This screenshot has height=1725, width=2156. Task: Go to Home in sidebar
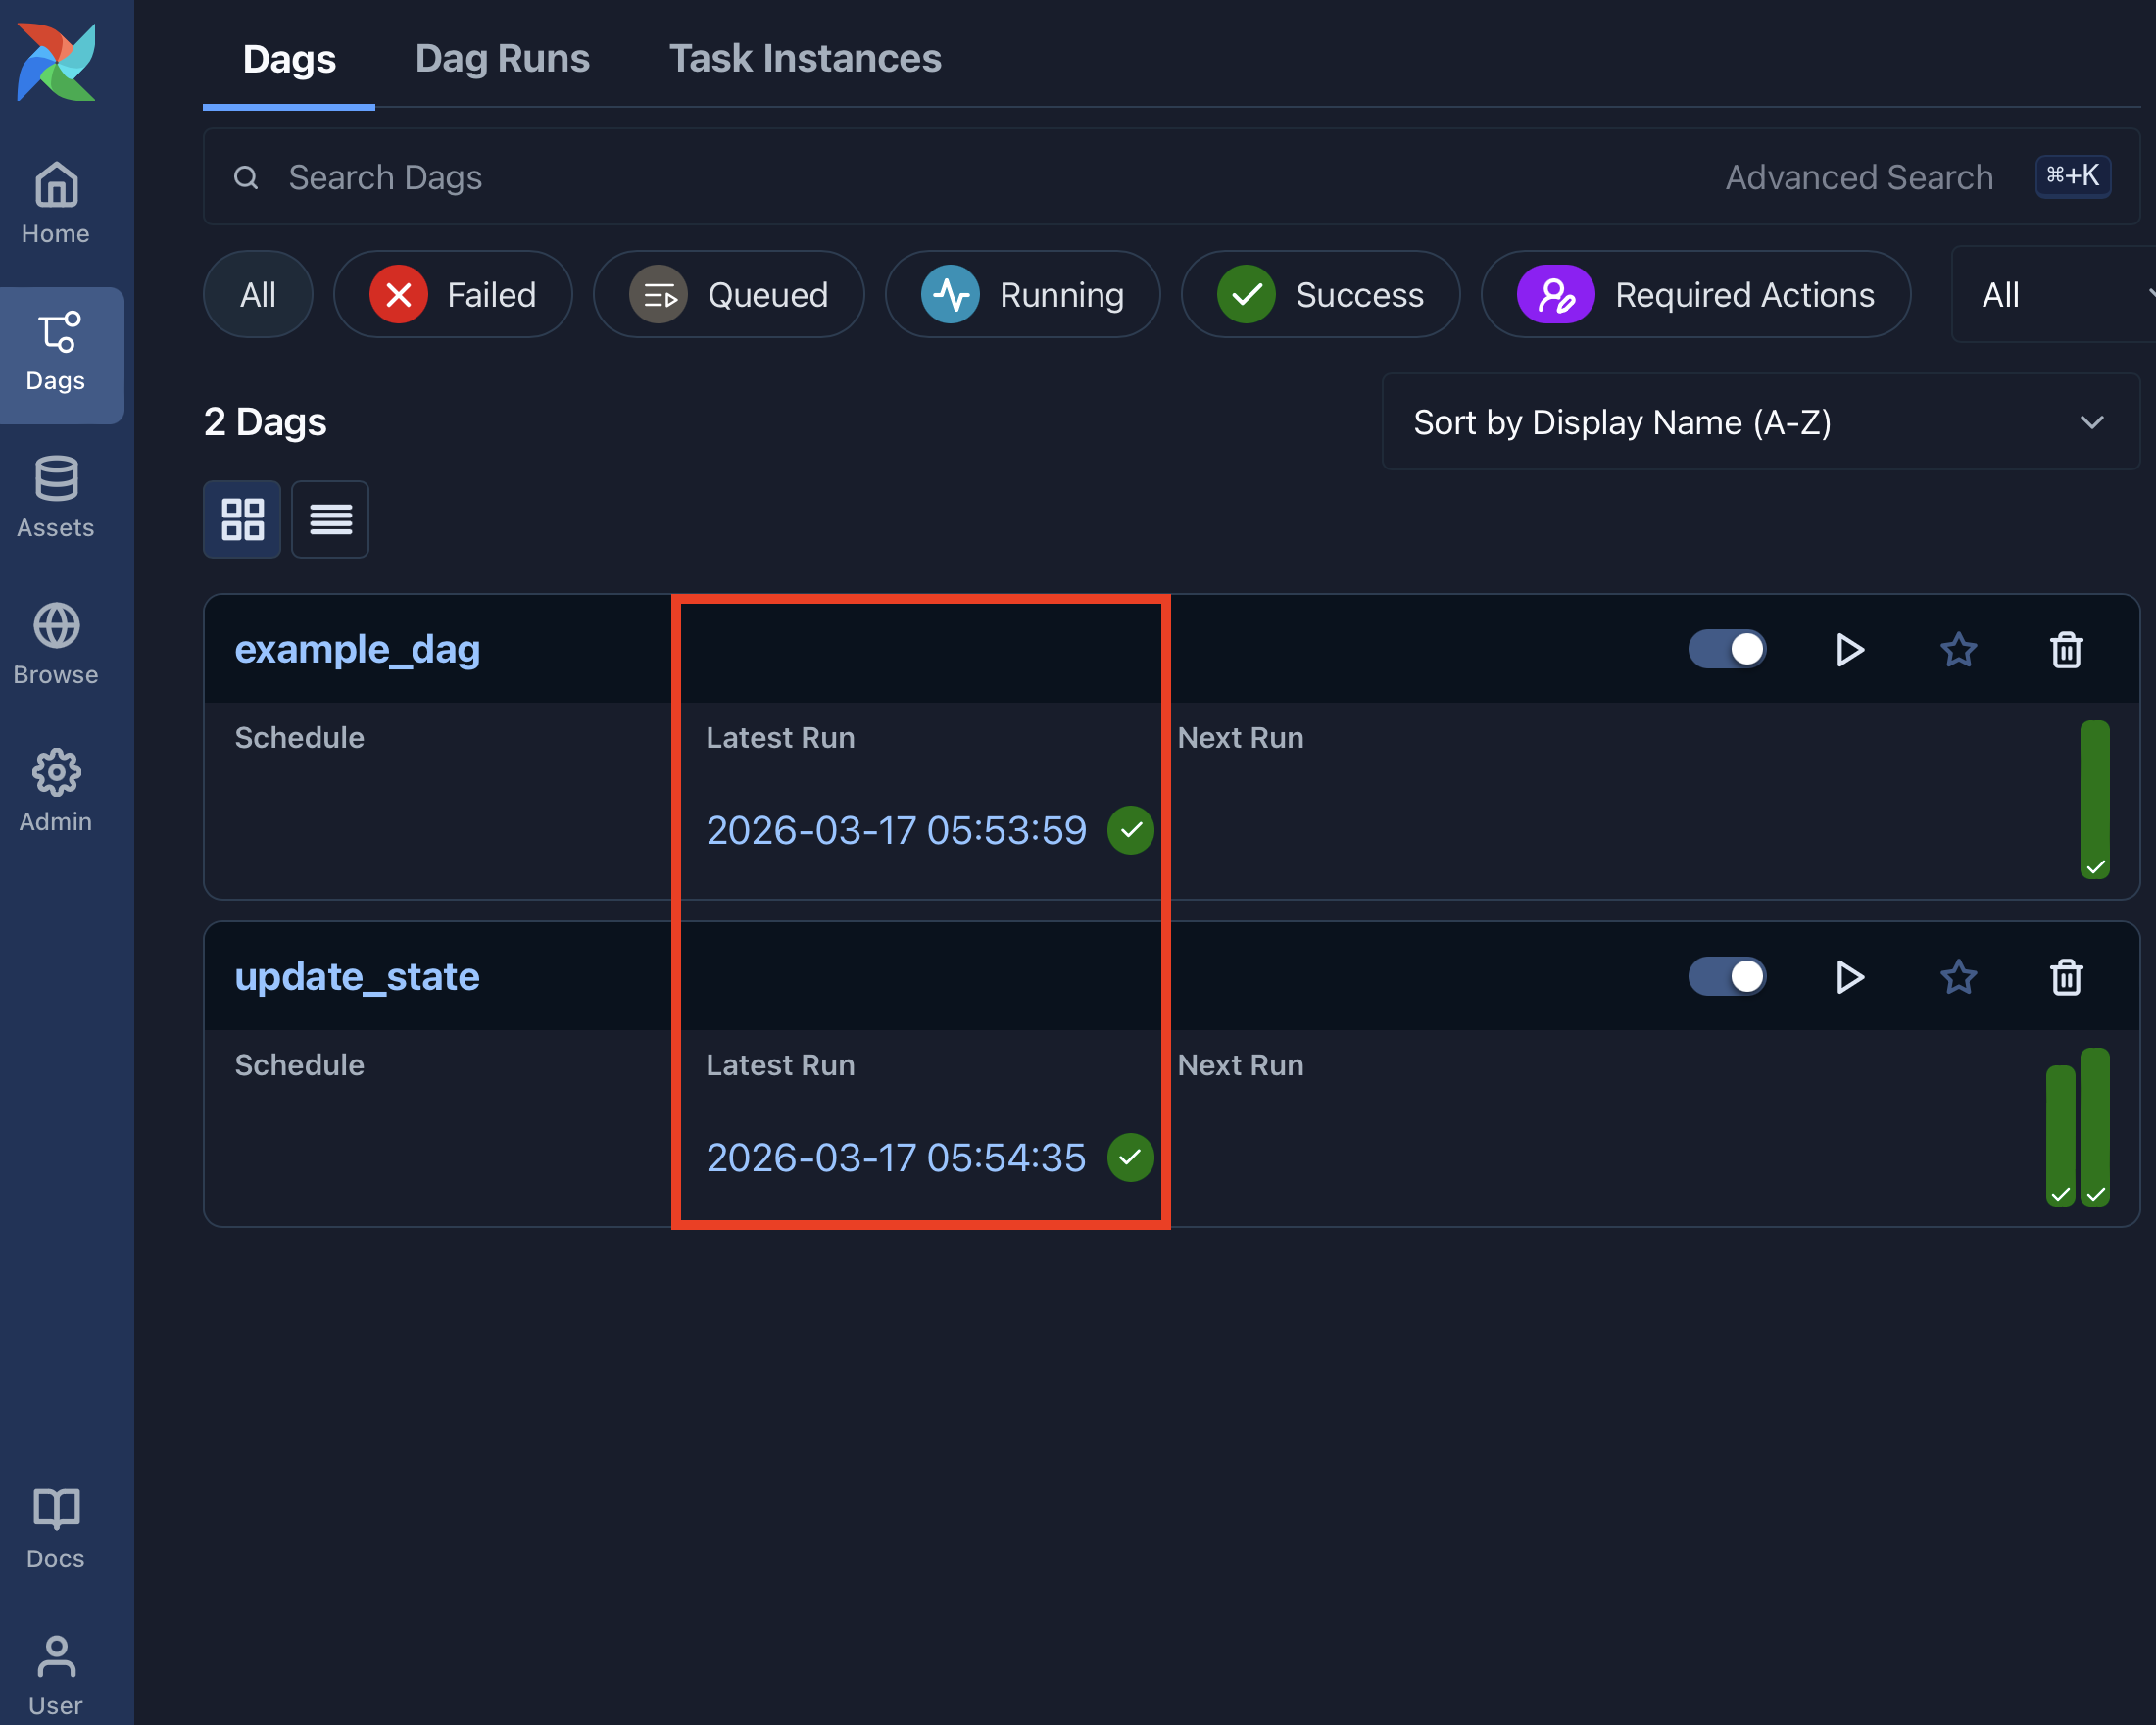tap(56, 204)
